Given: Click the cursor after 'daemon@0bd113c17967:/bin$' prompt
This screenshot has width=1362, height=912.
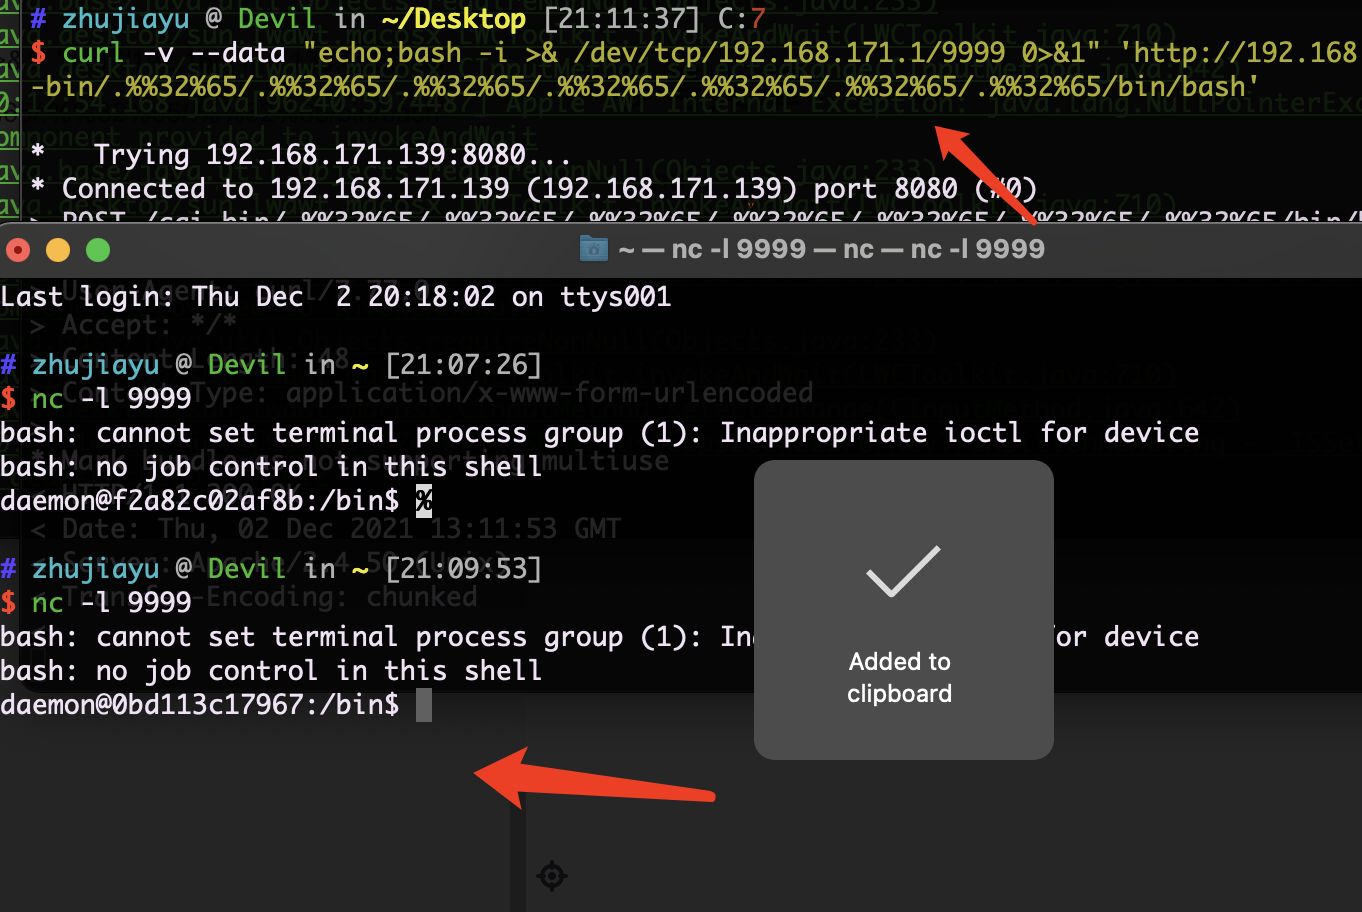Looking at the screenshot, I should pos(424,705).
